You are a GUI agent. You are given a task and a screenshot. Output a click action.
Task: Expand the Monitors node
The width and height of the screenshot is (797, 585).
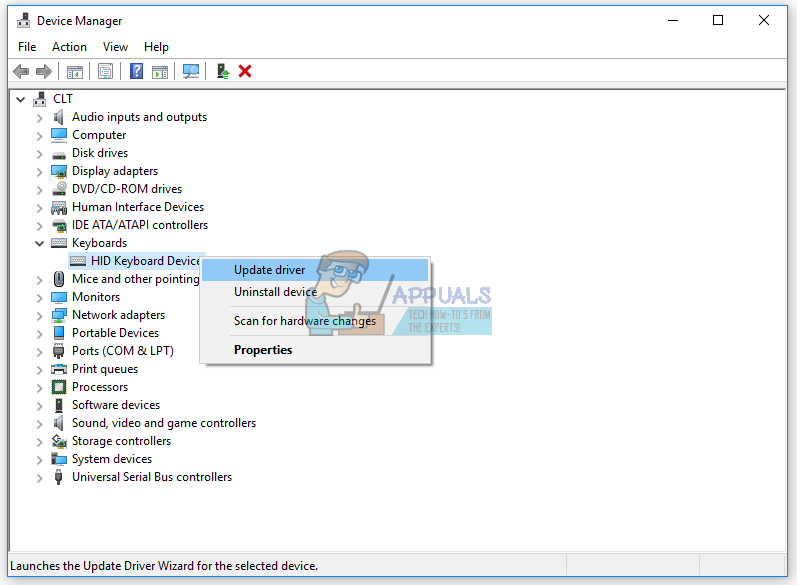coord(40,298)
